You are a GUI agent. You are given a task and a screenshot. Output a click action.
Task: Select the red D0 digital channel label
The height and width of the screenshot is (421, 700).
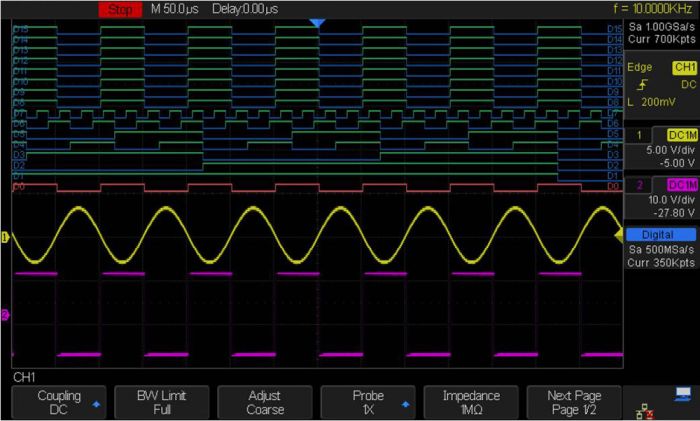[x=19, y=186]
